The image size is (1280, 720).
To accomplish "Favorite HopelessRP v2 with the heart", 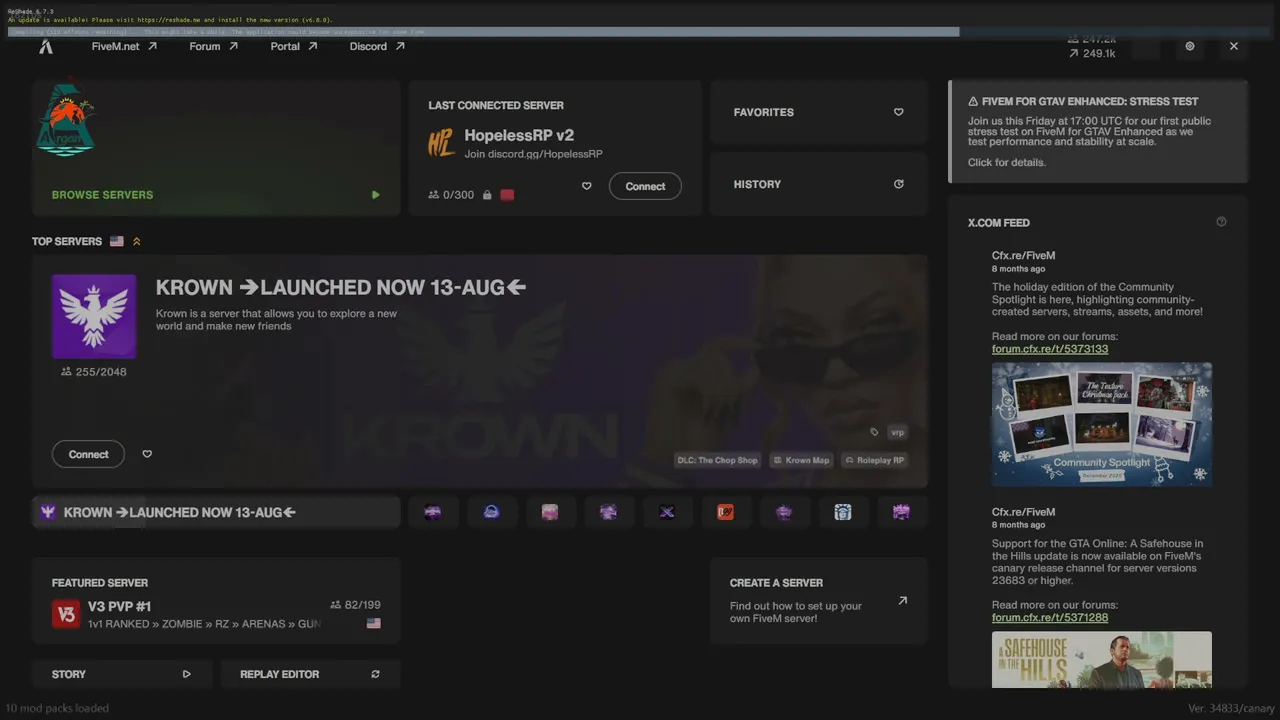I will pyautogui.click(x=587, y=186).
